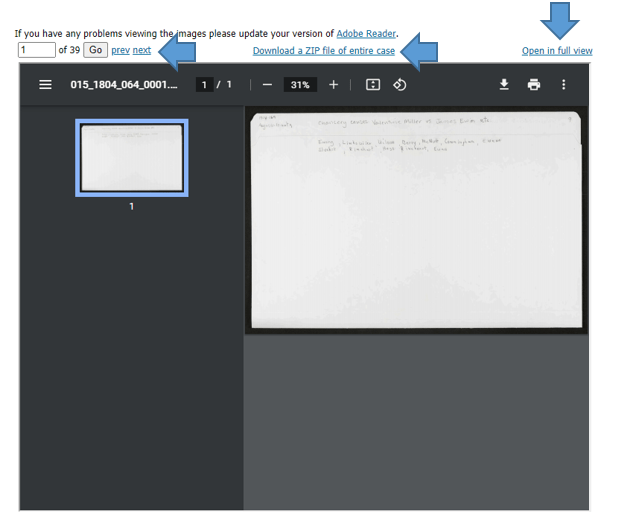621x528 pixels.
Task: Follow the Adobe Reader link
Action: (366, 33)
